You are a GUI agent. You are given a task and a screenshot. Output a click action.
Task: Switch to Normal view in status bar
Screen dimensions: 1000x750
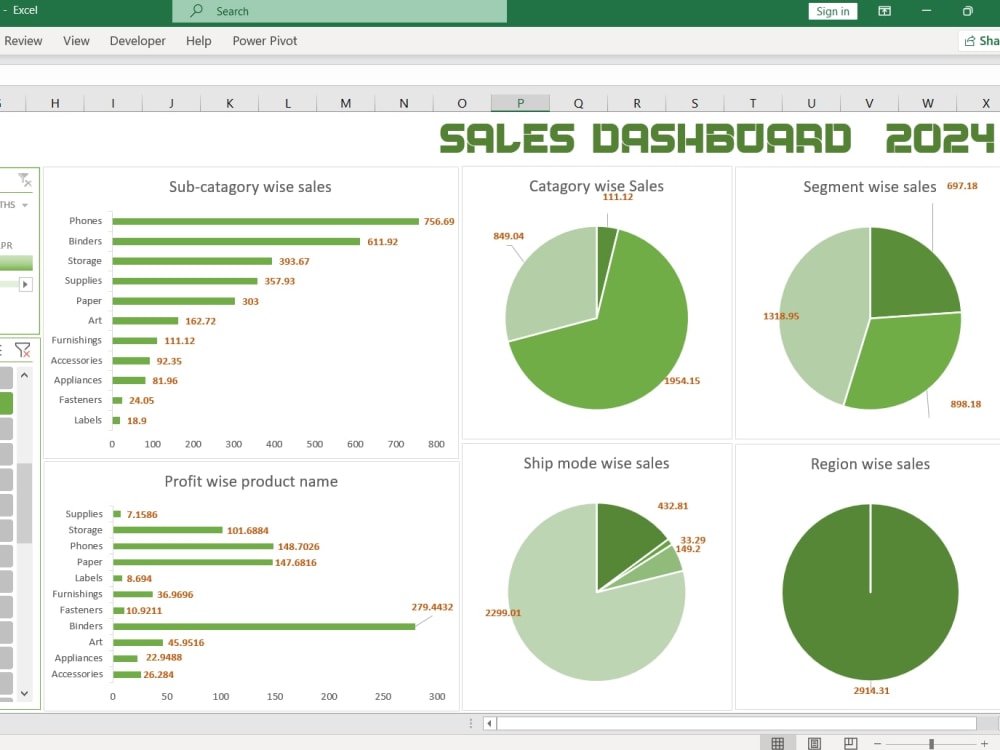pos(777,743)
